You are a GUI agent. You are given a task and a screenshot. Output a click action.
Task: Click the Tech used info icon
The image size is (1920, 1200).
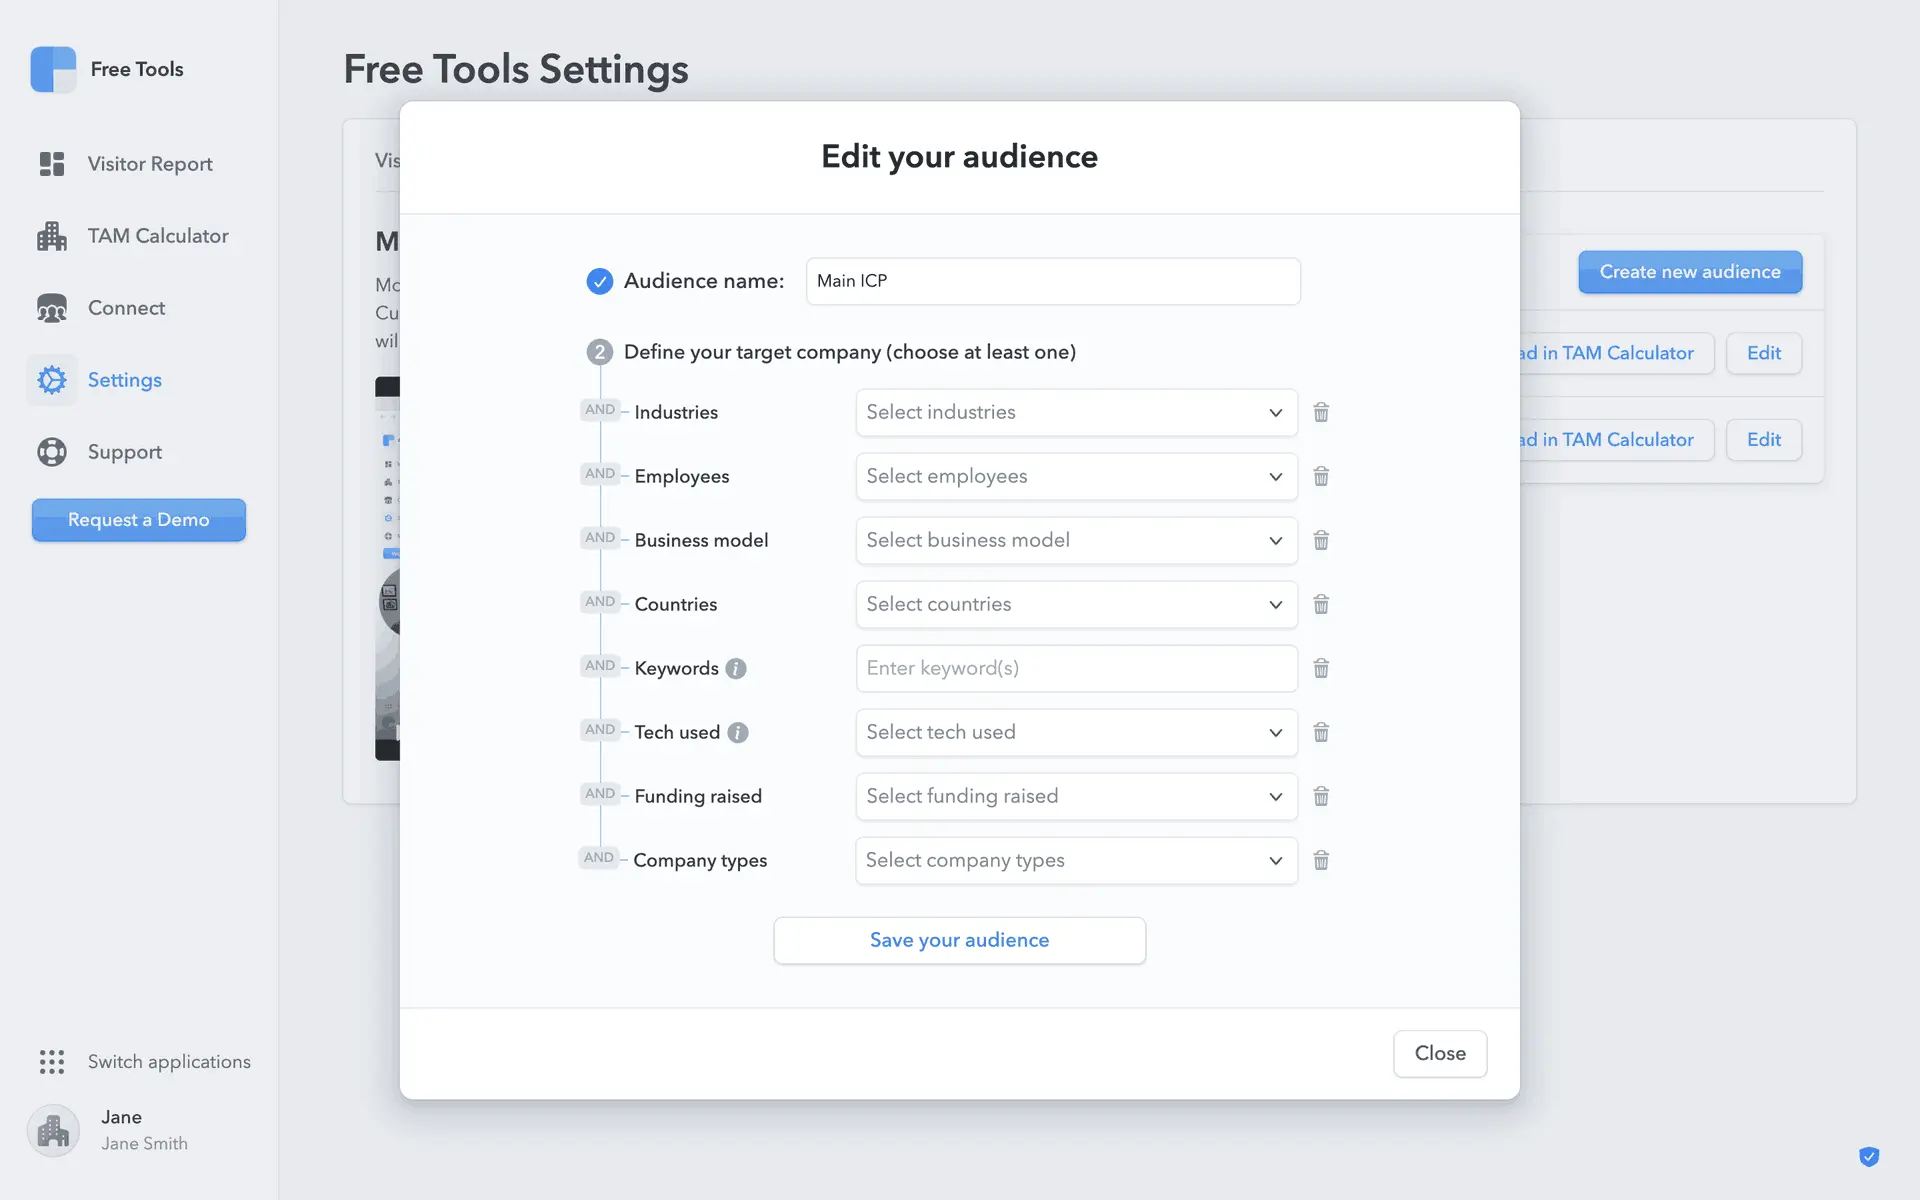[x=738, y=732]
